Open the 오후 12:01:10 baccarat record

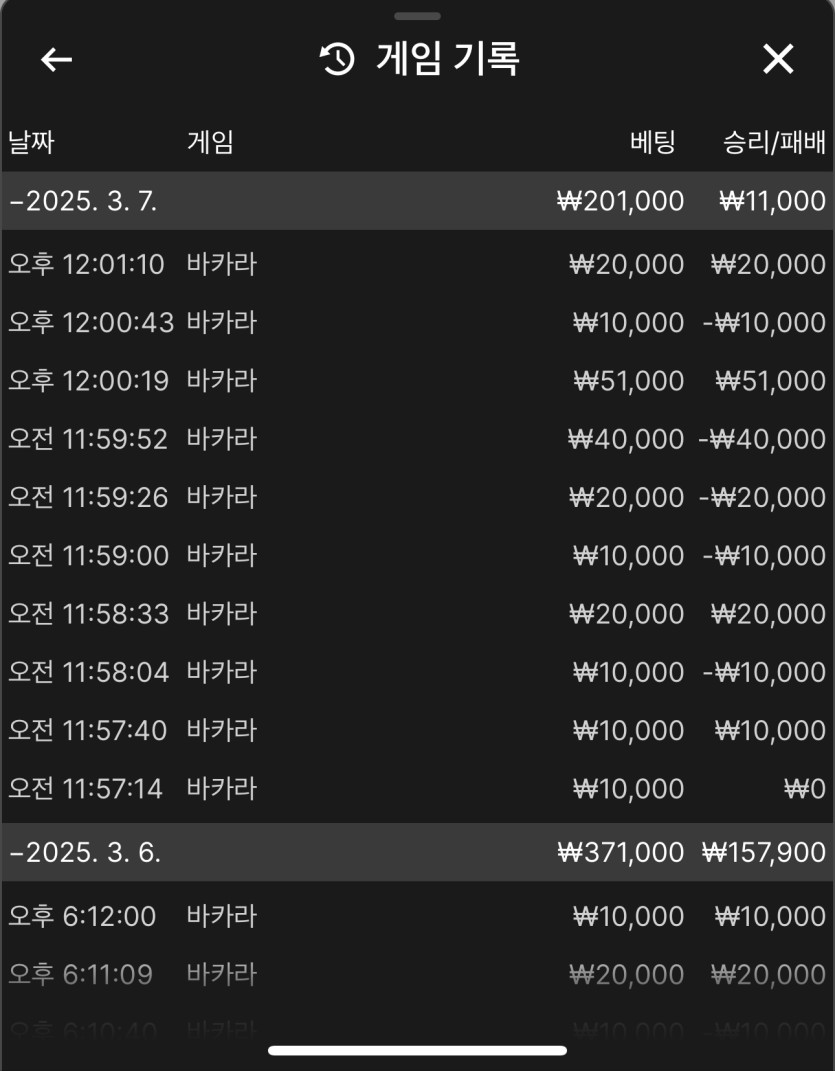[416, 265]
